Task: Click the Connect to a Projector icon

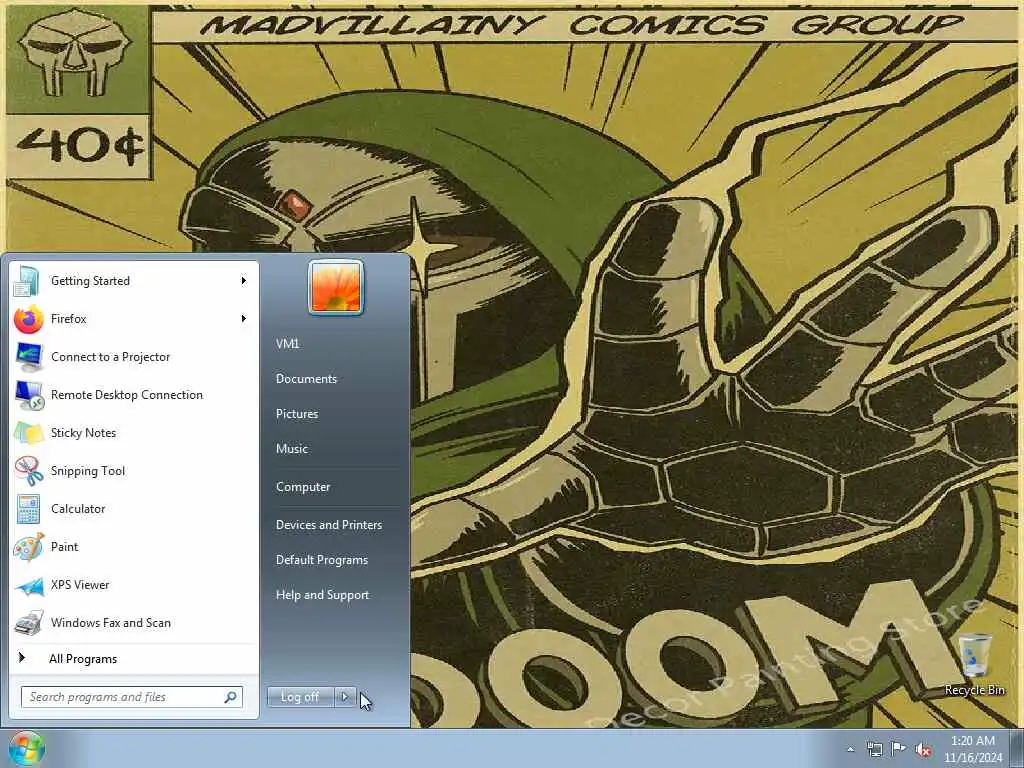Action: (29, 357)
